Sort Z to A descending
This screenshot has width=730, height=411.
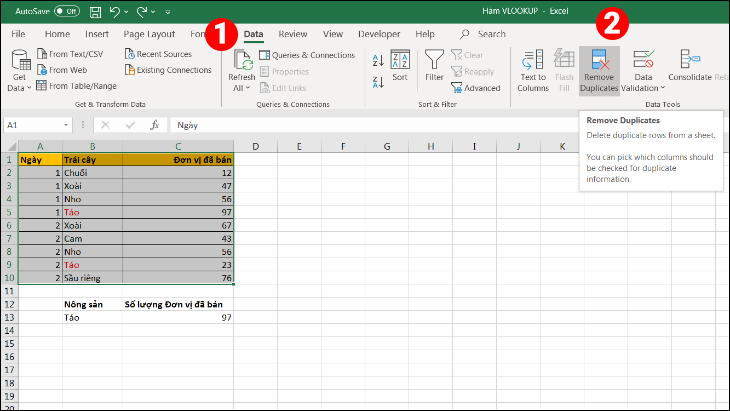click(378, 82)
